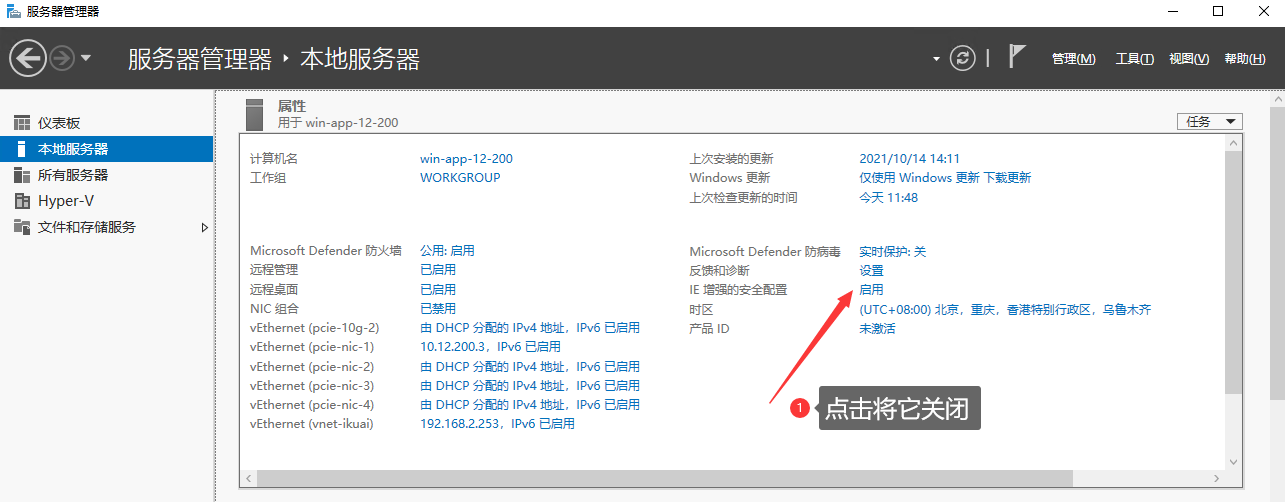Viewport: 1285px width, 502px height.
Task: Click 已启用 next to 远程管理
Action: [438, 270]
